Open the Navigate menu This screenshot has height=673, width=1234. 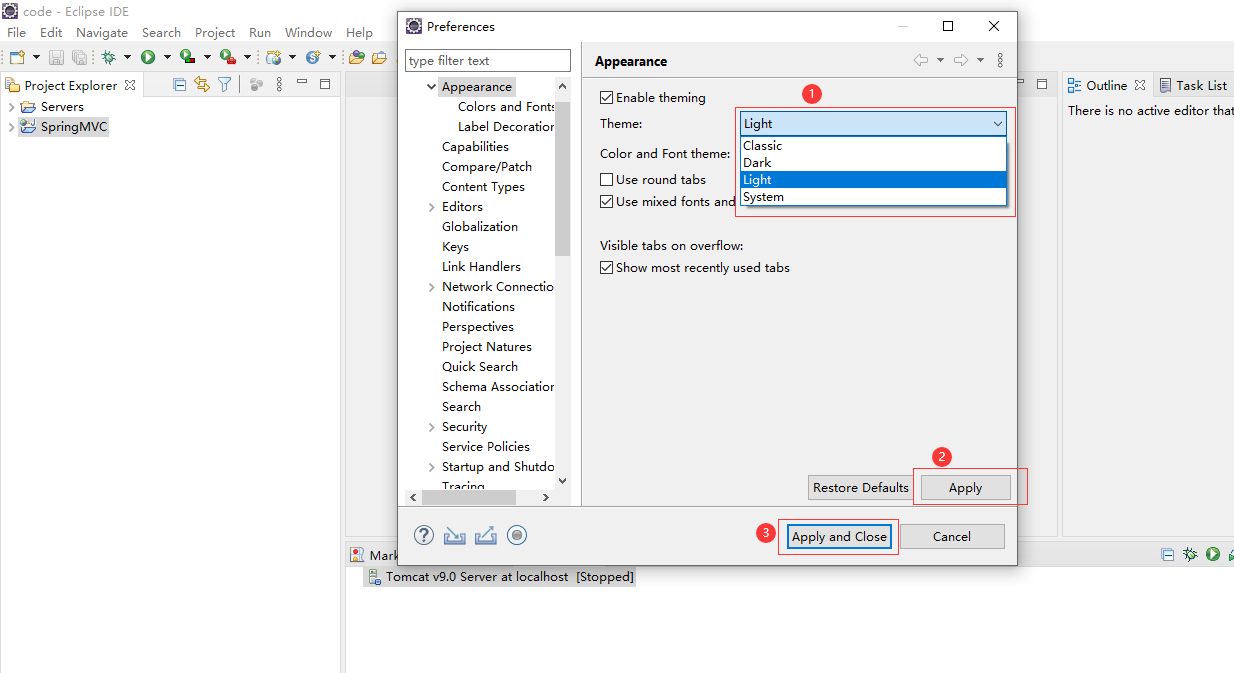(102, 33)
